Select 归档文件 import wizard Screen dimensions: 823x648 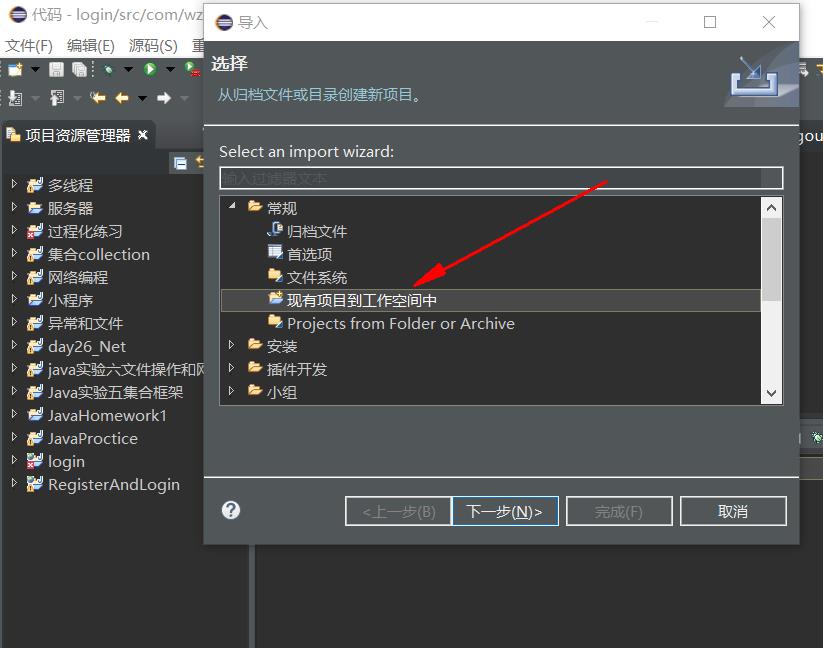click(x=316, y=231)
